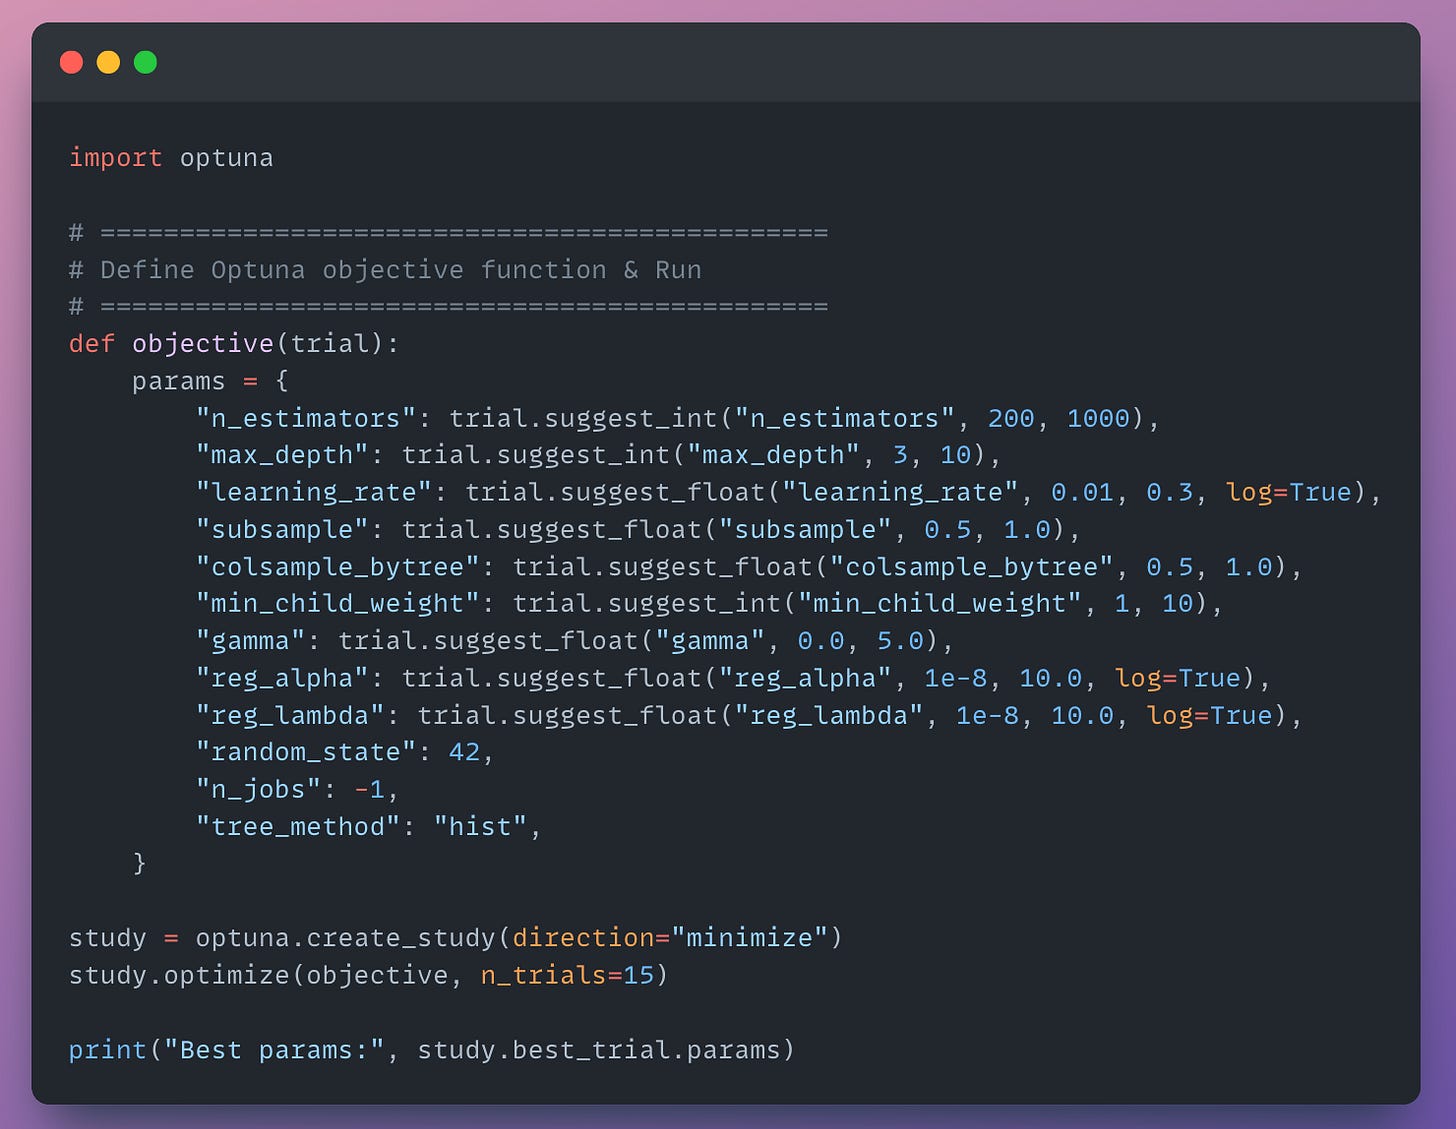The image size is (1456, 1129).
Task: Click "log=True" on the reg_lambda line
Action: tap(1209, 715)
